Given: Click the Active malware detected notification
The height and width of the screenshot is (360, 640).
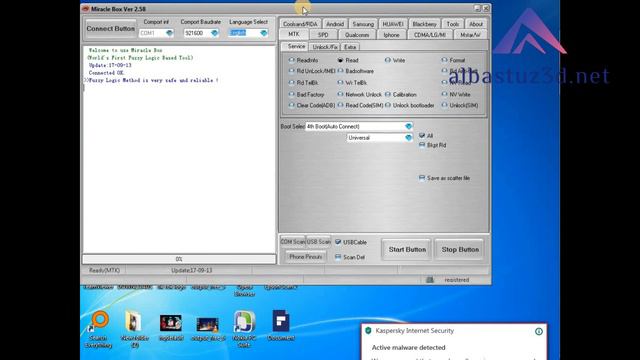Looking at the screenshot, I should click(409, 348).
